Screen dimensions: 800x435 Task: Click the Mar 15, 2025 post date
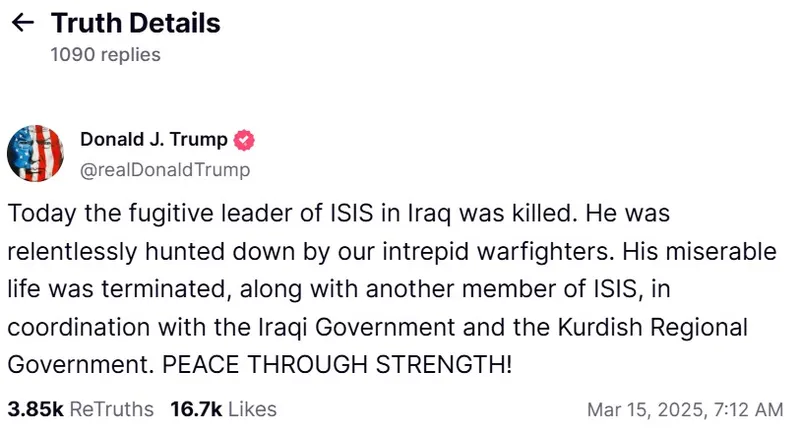645,410
